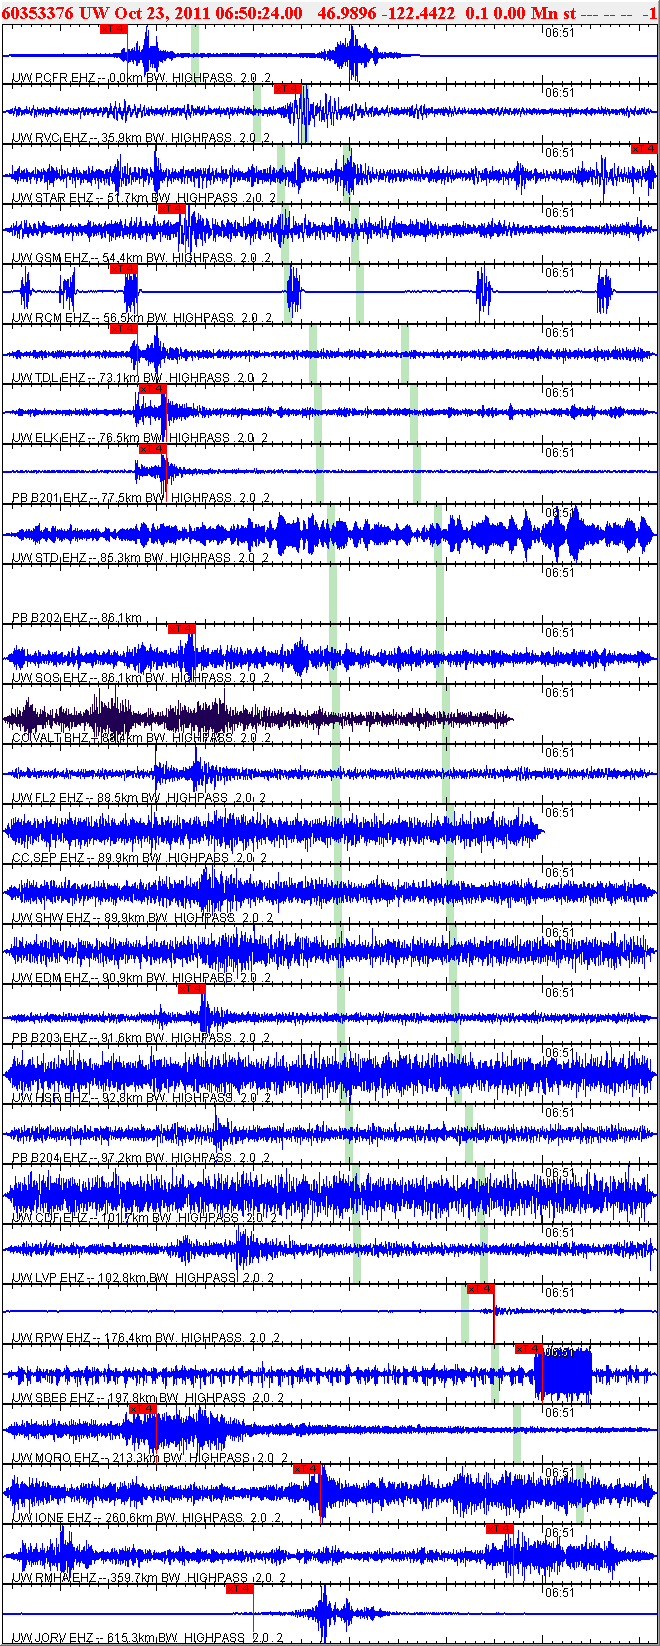Click the red pick marker on IONE trace
Screen dimensions: 660x1646
[308, 1469]
